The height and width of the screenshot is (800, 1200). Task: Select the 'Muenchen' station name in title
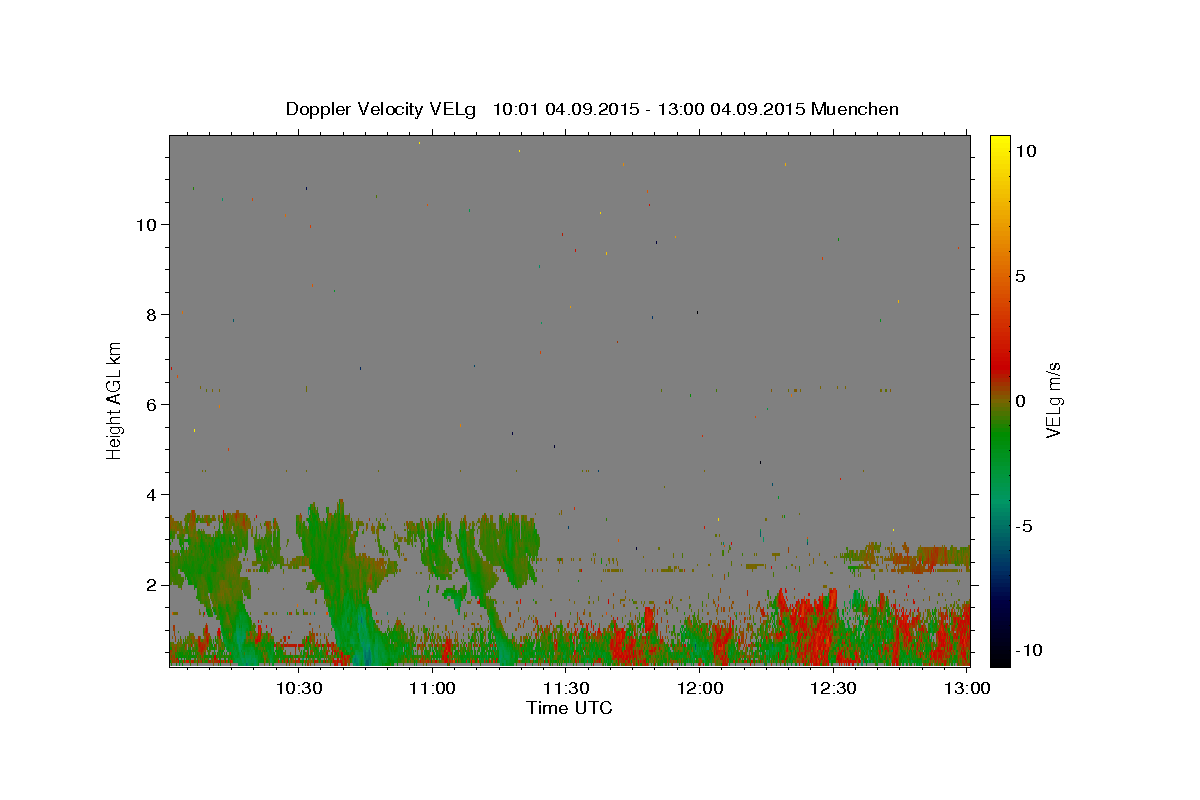pyautogui.click(x=855, y=109)
